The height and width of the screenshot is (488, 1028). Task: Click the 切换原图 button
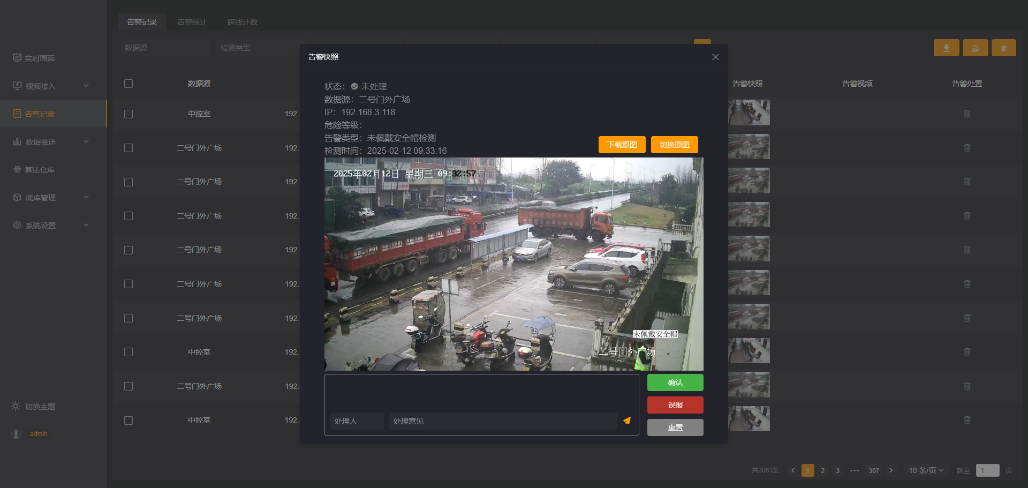[x=675, y=144]
